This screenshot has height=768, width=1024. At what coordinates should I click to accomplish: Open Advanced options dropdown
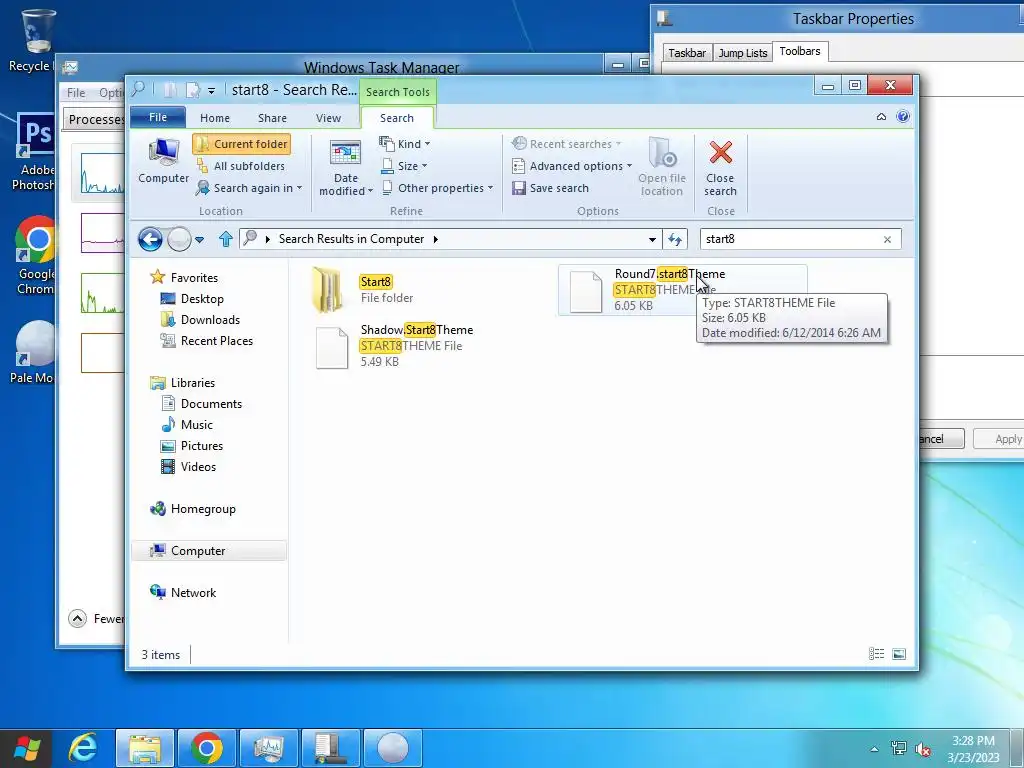coord(572,166)
